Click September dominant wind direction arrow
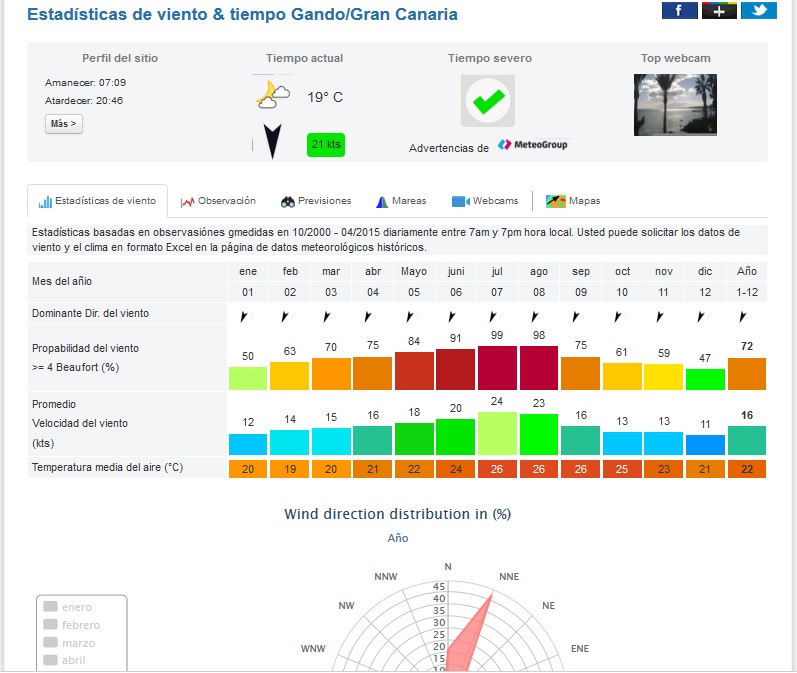Screen dimensions: 797x673 tap(576, 317)
